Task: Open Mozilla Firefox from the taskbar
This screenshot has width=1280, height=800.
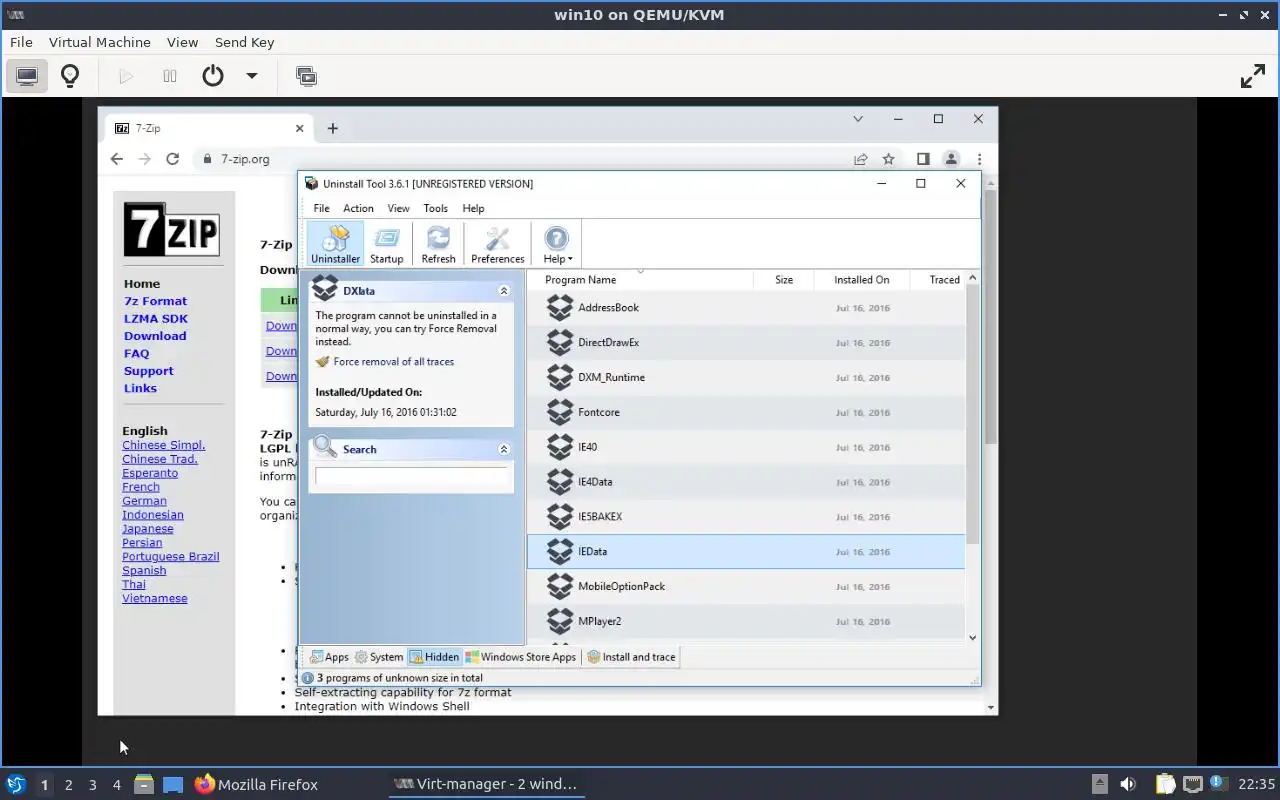Action: click(256, 784)
